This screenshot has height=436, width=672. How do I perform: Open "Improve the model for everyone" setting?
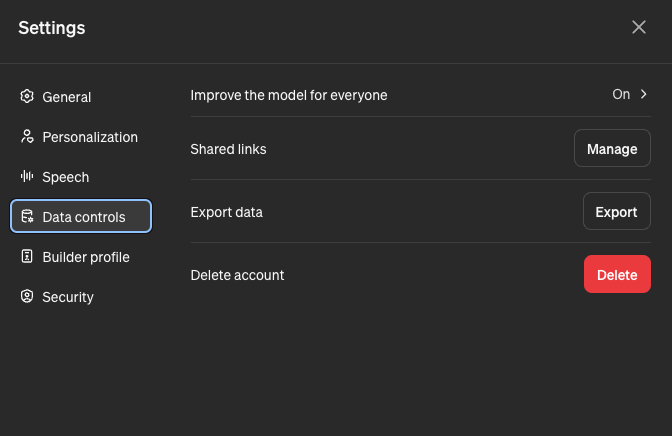(289, 95)
